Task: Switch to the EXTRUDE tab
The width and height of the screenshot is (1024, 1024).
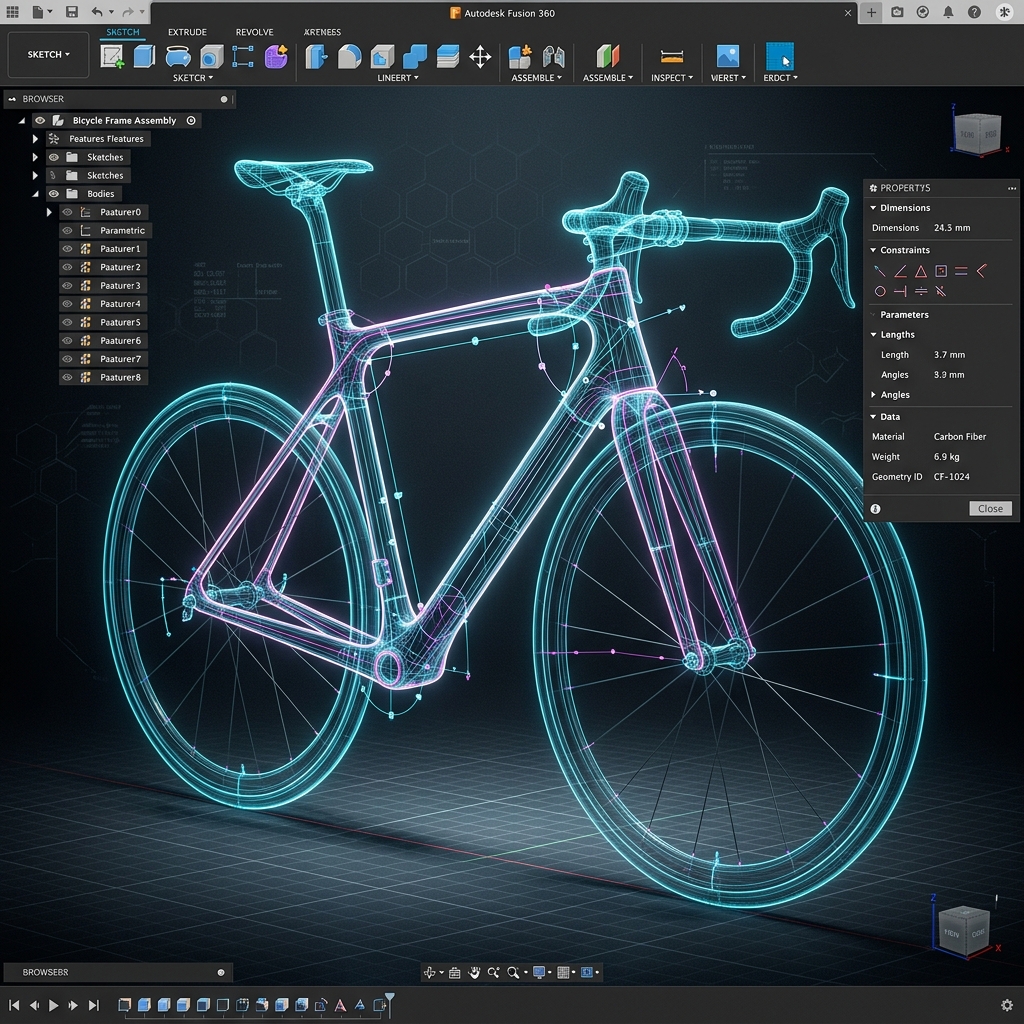Action: (187, 32)
